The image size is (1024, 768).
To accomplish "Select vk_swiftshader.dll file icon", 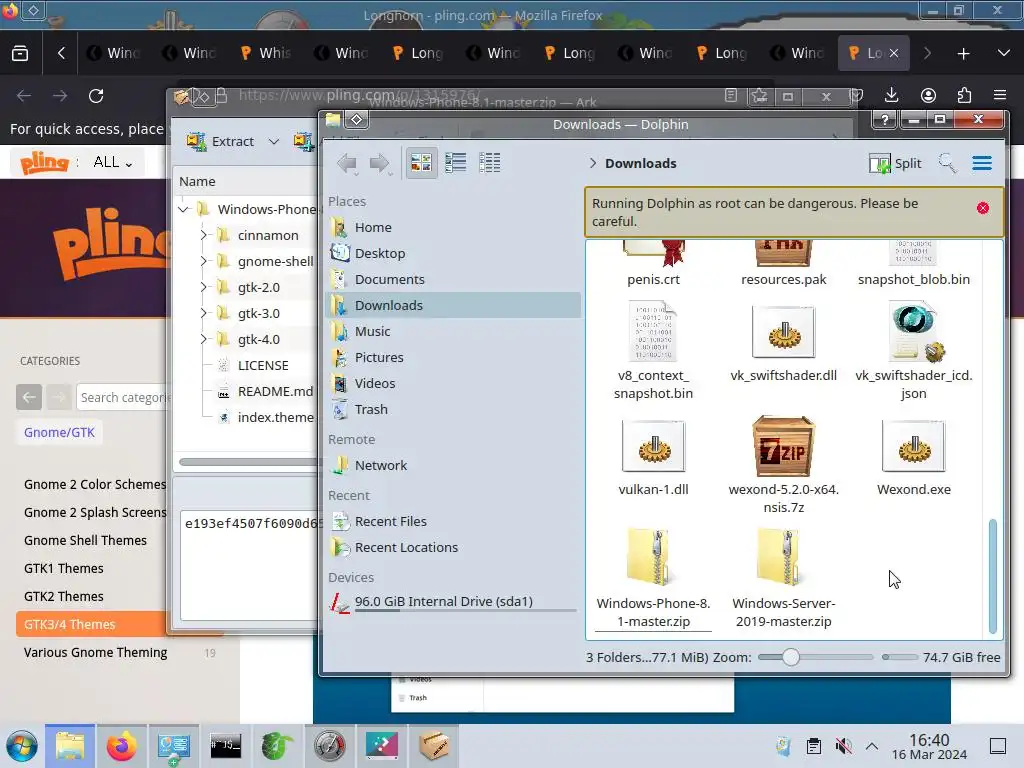I will pos(783,332).
